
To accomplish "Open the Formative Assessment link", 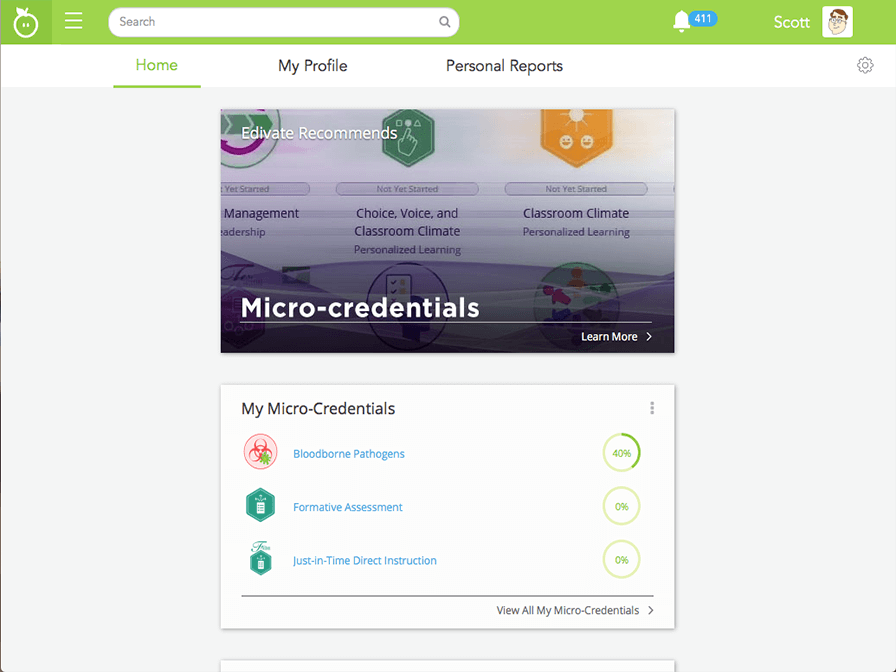I will [x=347, y=507].
